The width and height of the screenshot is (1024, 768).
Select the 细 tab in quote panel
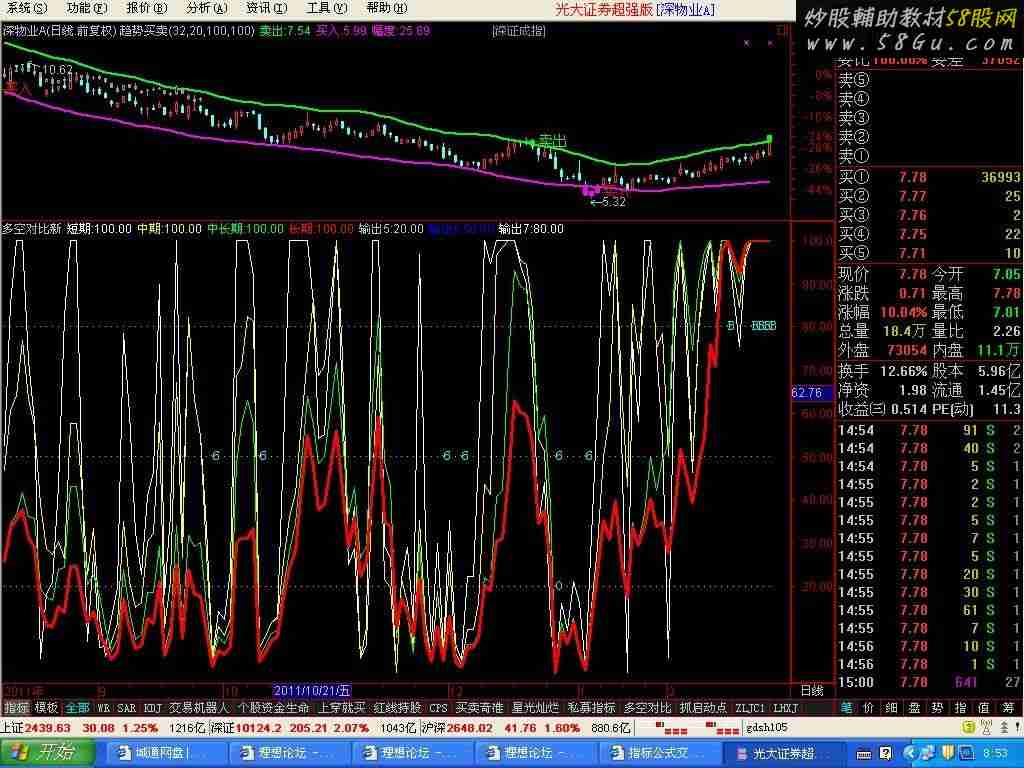891,707
